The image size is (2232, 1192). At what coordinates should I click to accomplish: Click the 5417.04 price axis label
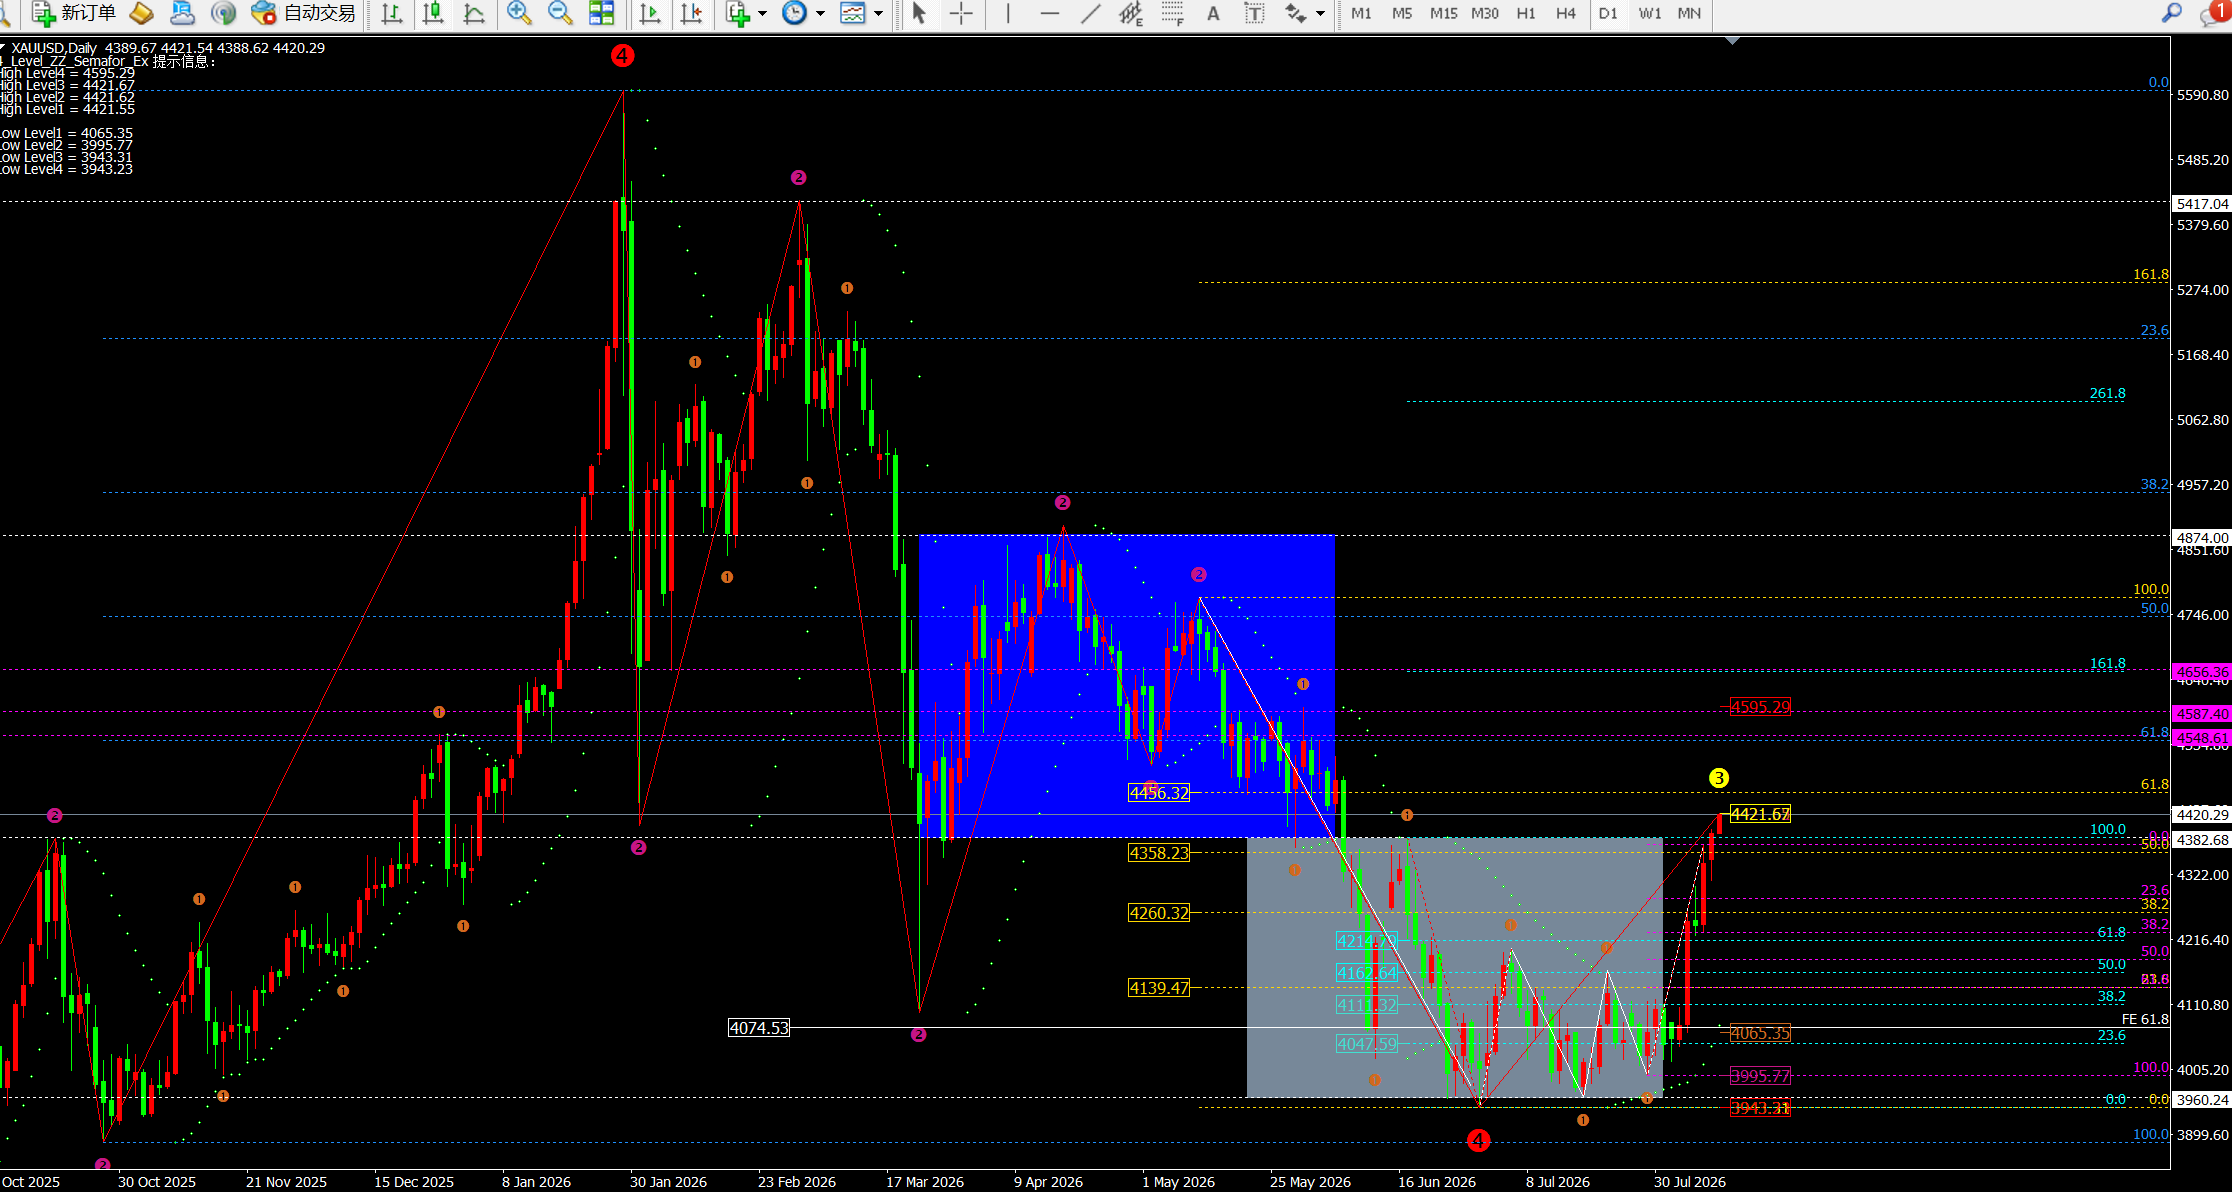pyautogui.click(x=2202, y=204)
